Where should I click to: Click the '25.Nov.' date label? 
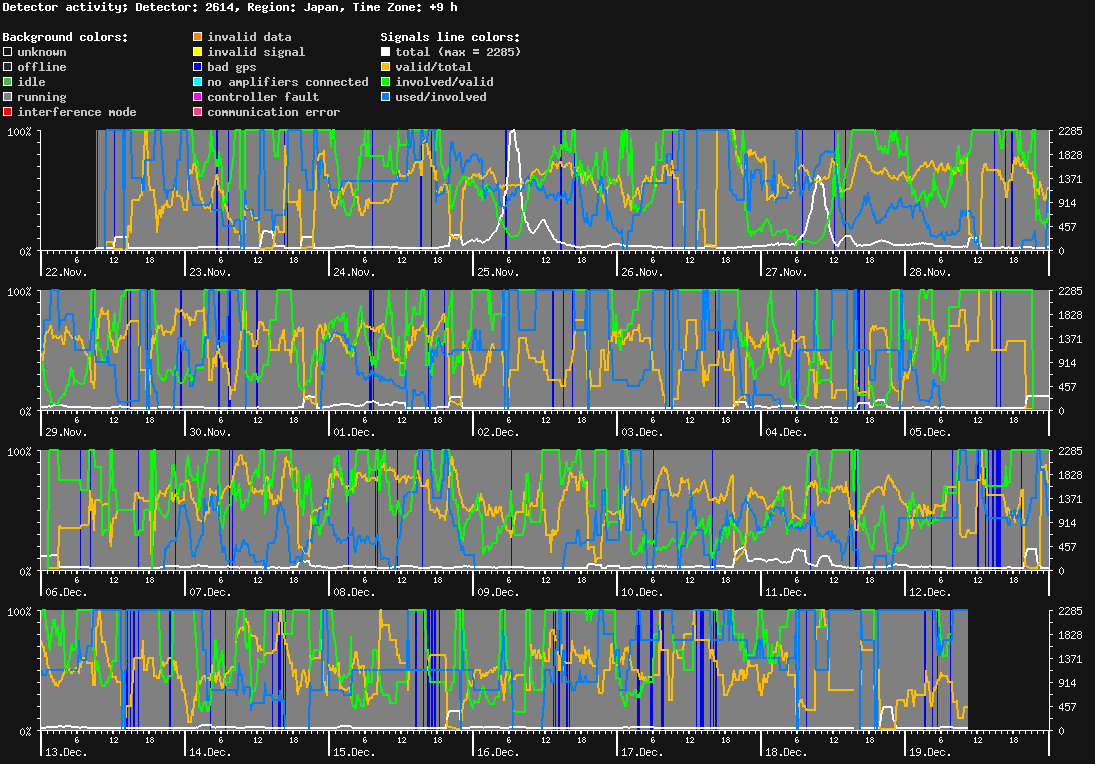coord(498,272)
